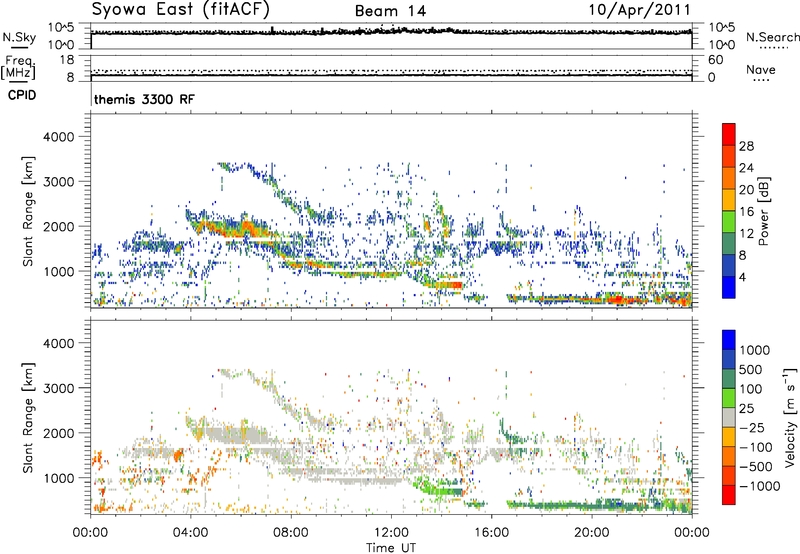The image size is (800, 554).
Task: Click the 'Syowa East (fitACF)' plot title
Action: [180, 10]
